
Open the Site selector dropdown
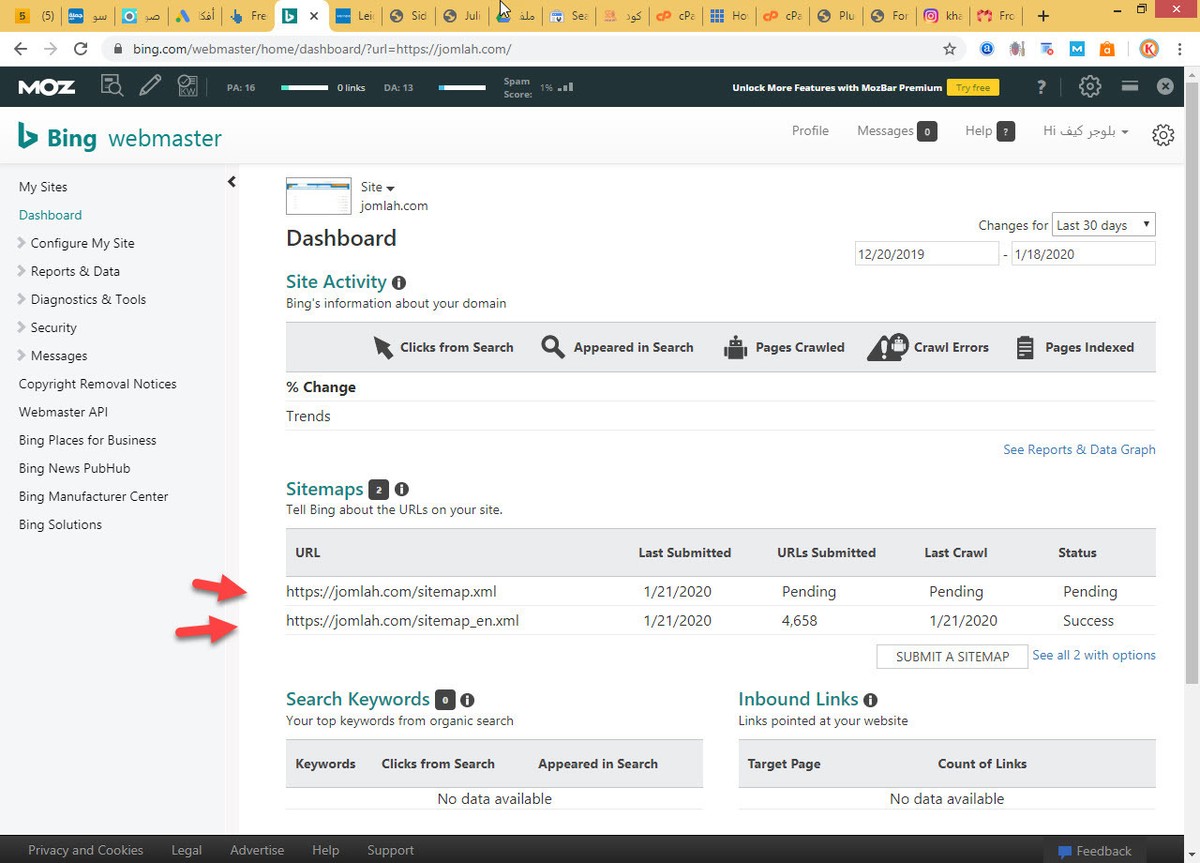tap(378, 187)
